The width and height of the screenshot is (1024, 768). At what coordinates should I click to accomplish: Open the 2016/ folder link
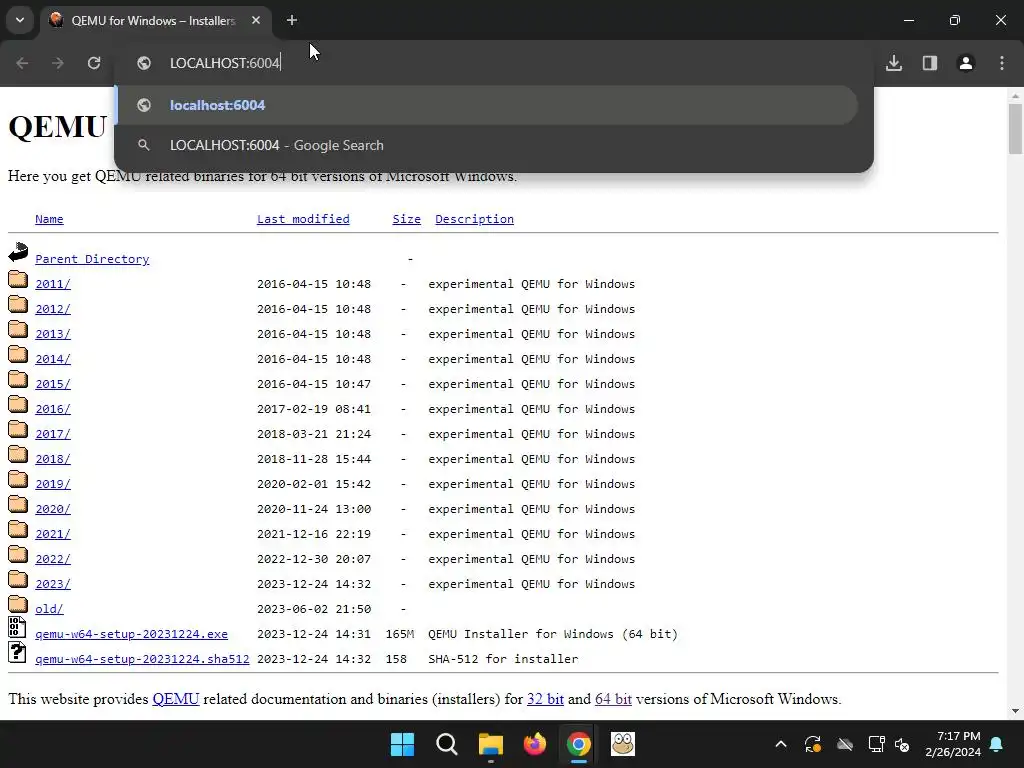(x=53, y=409)
